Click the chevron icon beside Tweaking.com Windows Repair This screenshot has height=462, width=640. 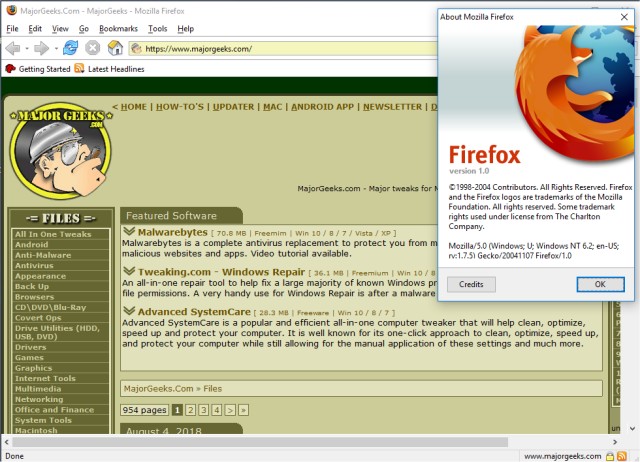coord(129,271)
